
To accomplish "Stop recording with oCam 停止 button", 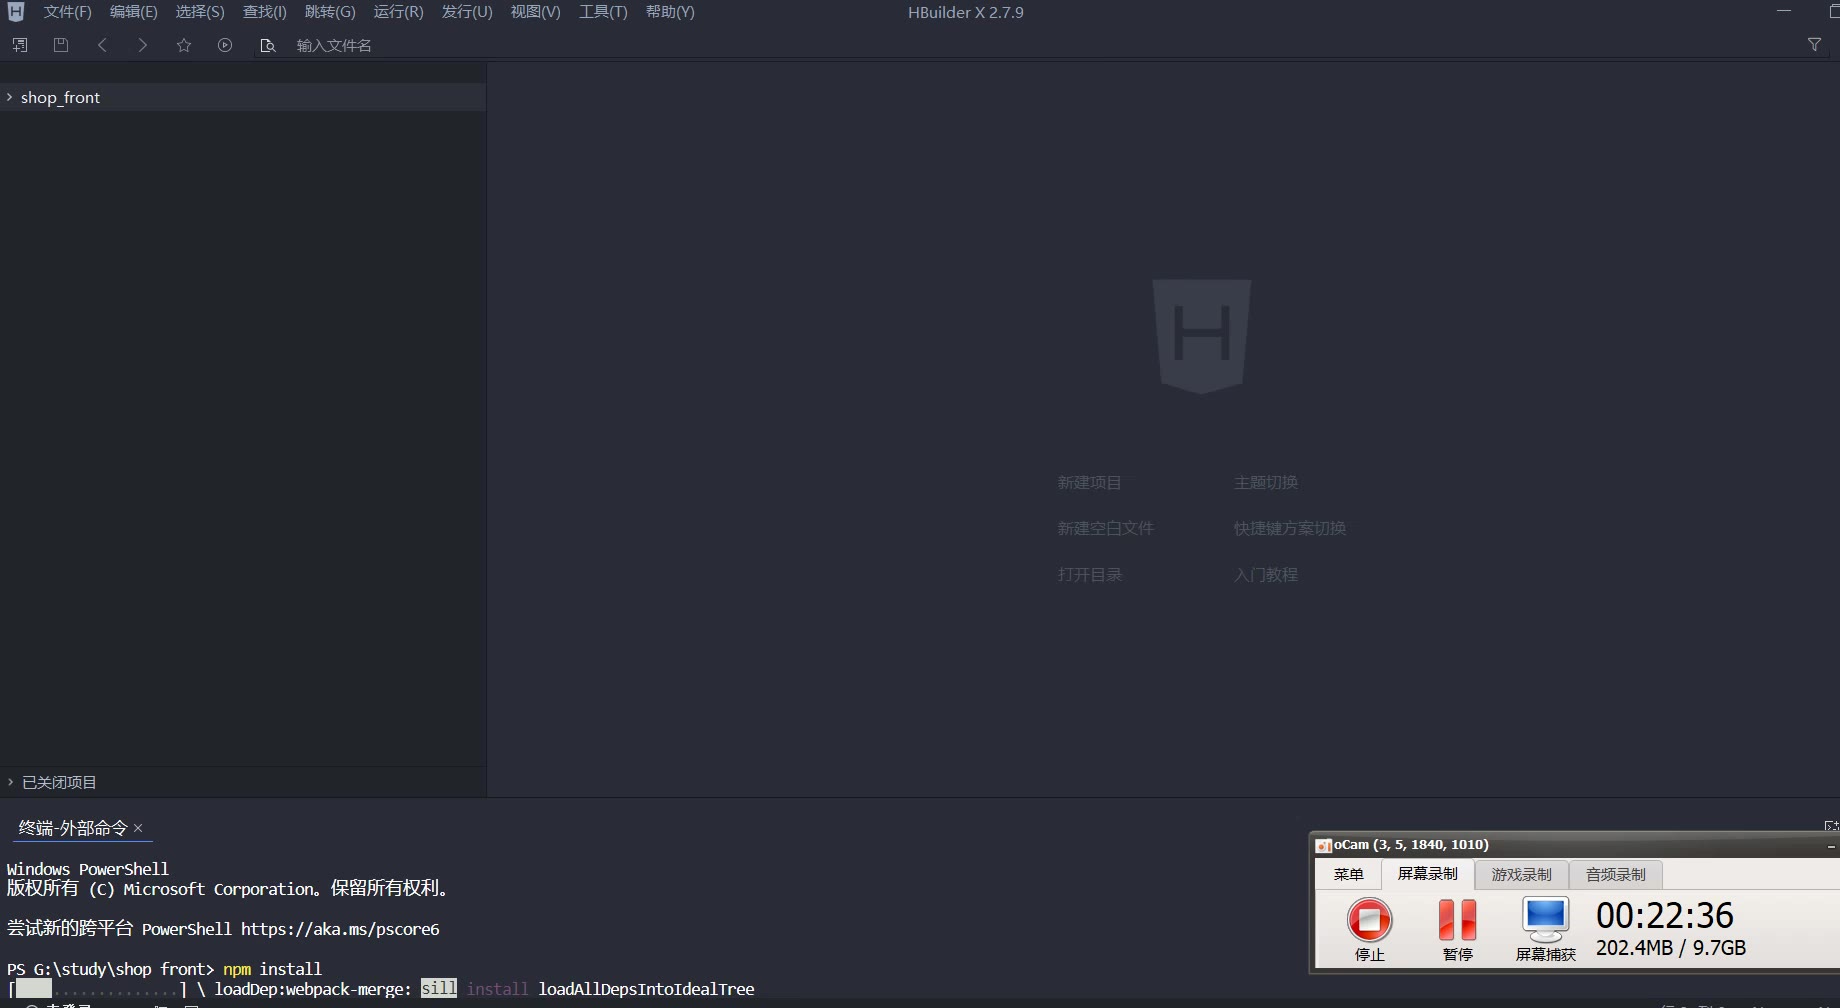I will coord(1369,930).
